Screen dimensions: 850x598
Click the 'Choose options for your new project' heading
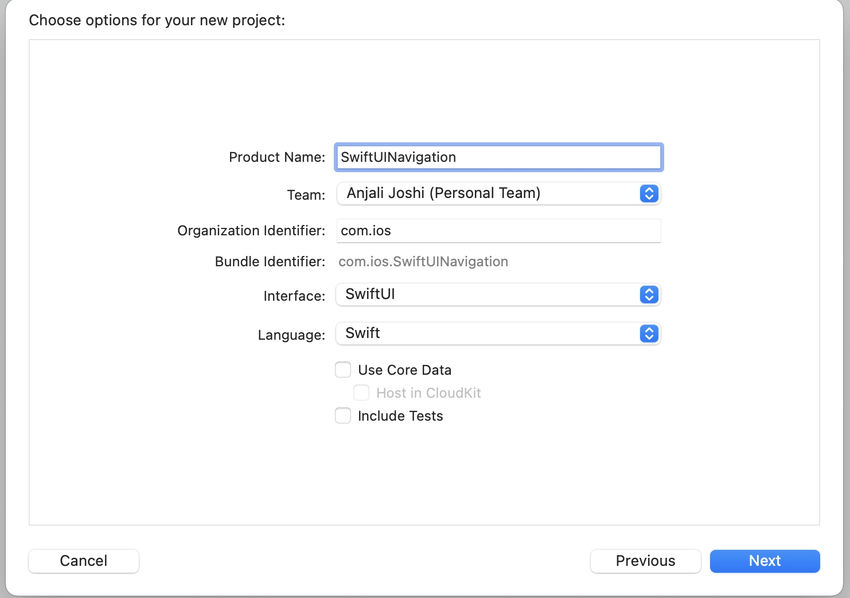pyautogui.click(x=157, y=20)
